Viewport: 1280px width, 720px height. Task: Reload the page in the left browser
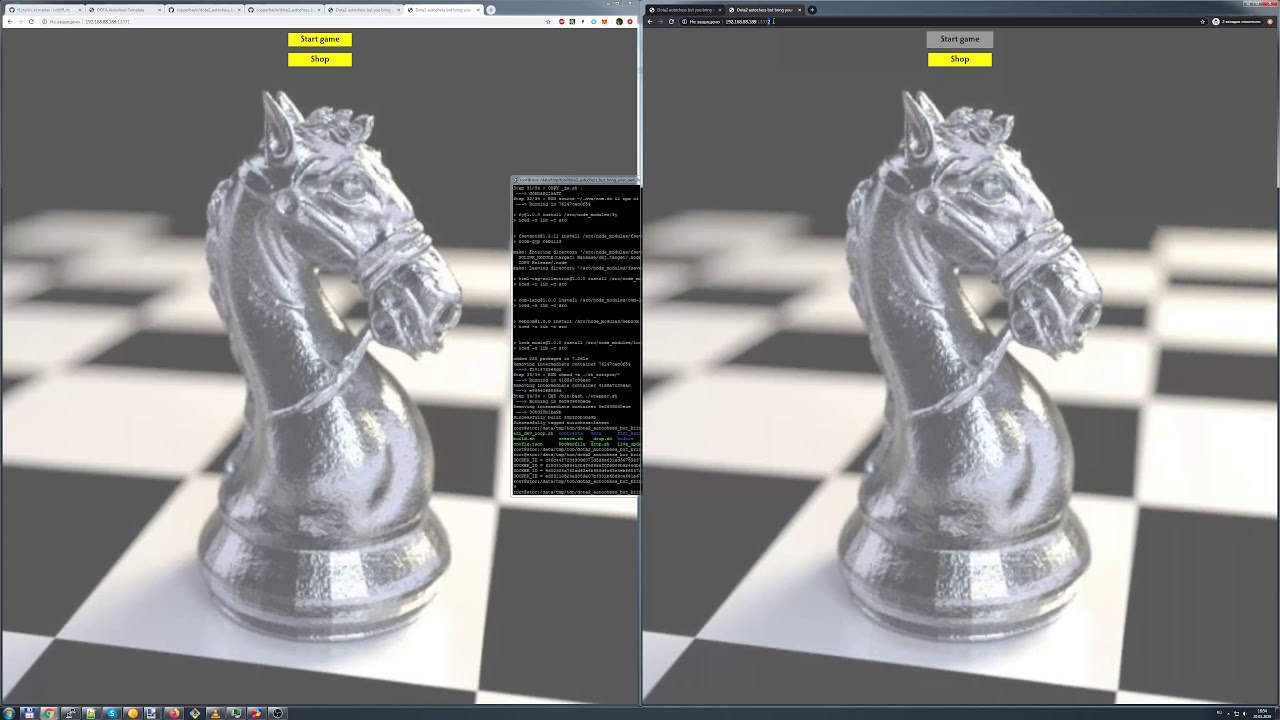click(x=31, y=21)
